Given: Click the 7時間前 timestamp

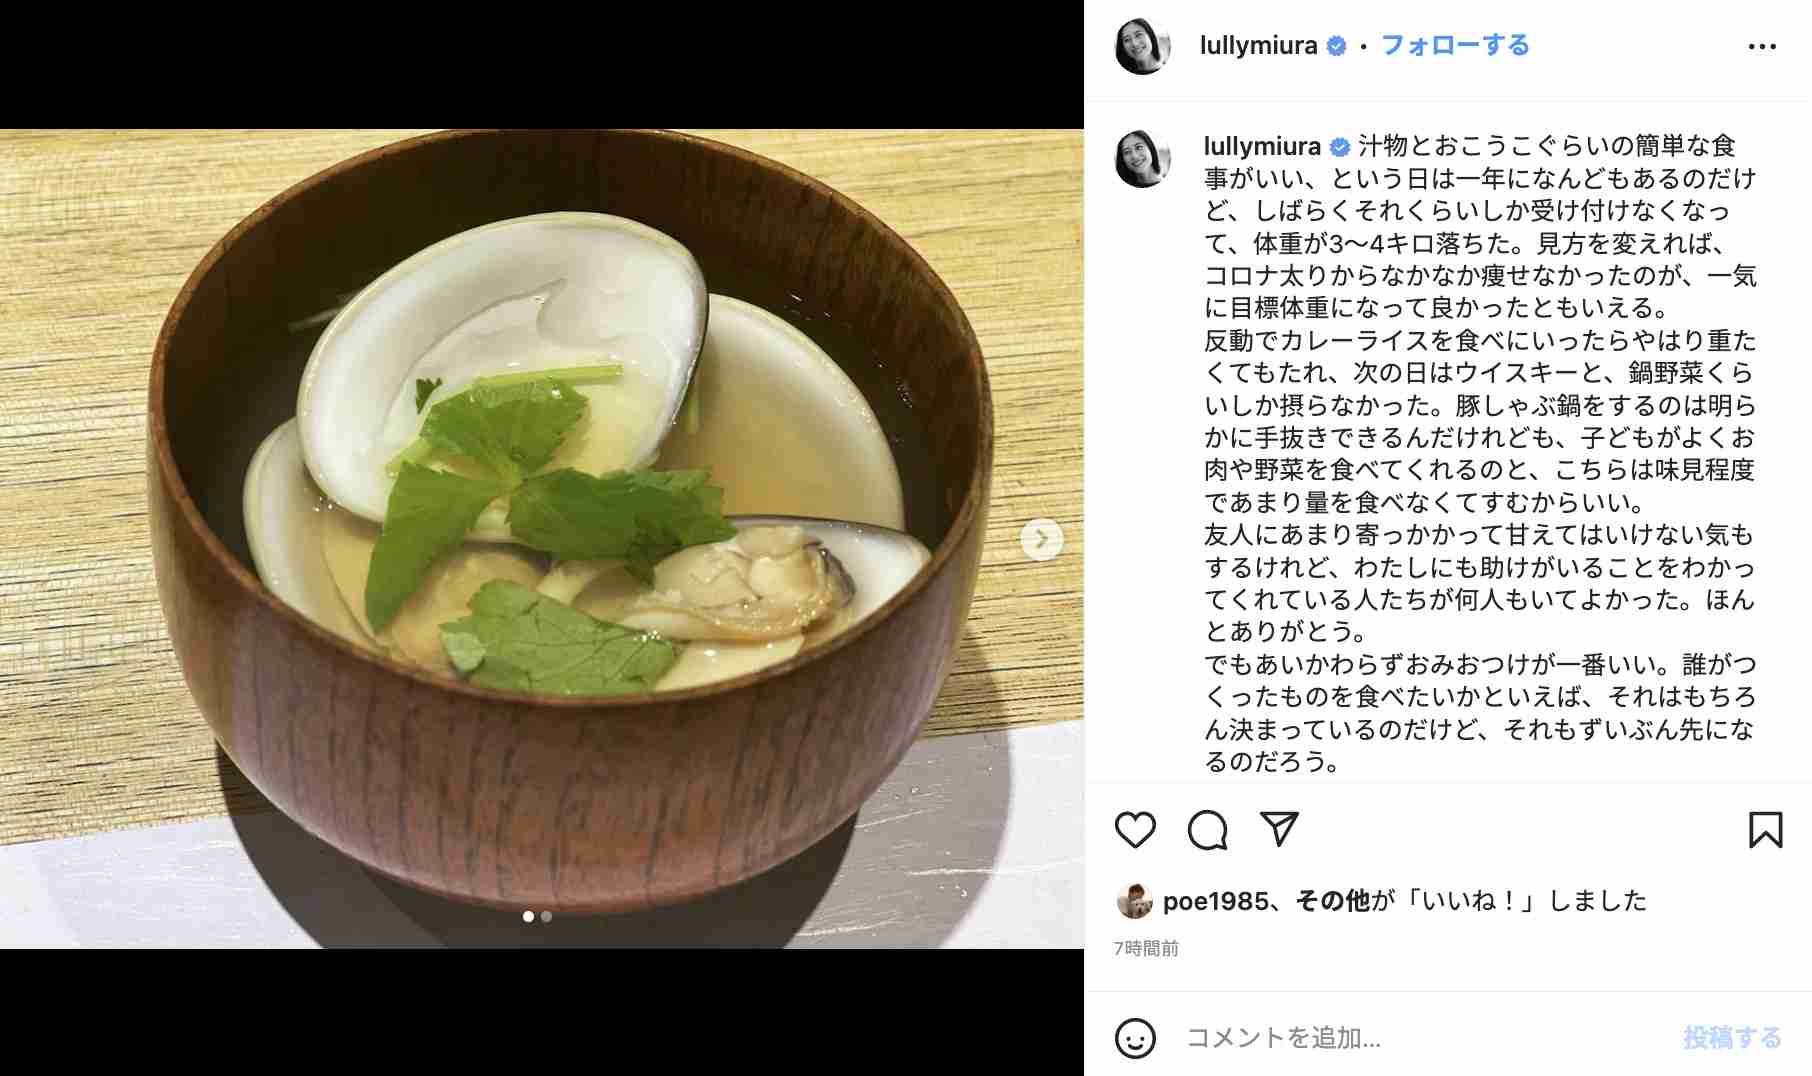Looking at the screenshot, I should point(1146,948).
